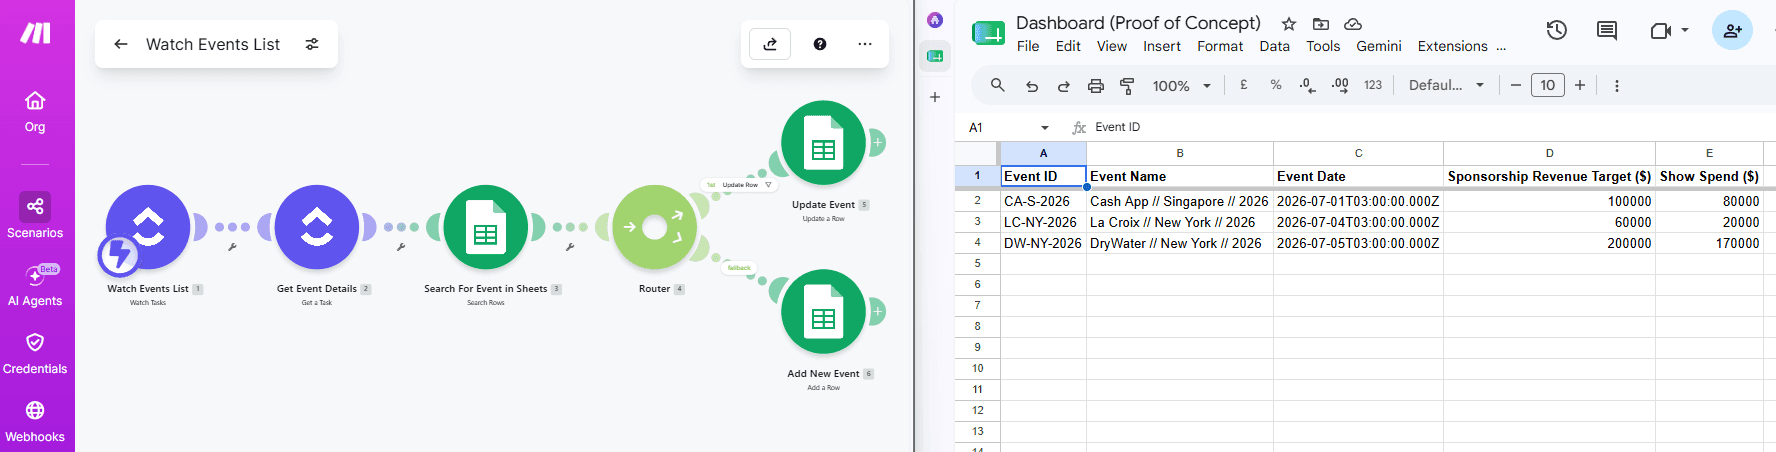Format cell as percent

[x=1276, y=85]
